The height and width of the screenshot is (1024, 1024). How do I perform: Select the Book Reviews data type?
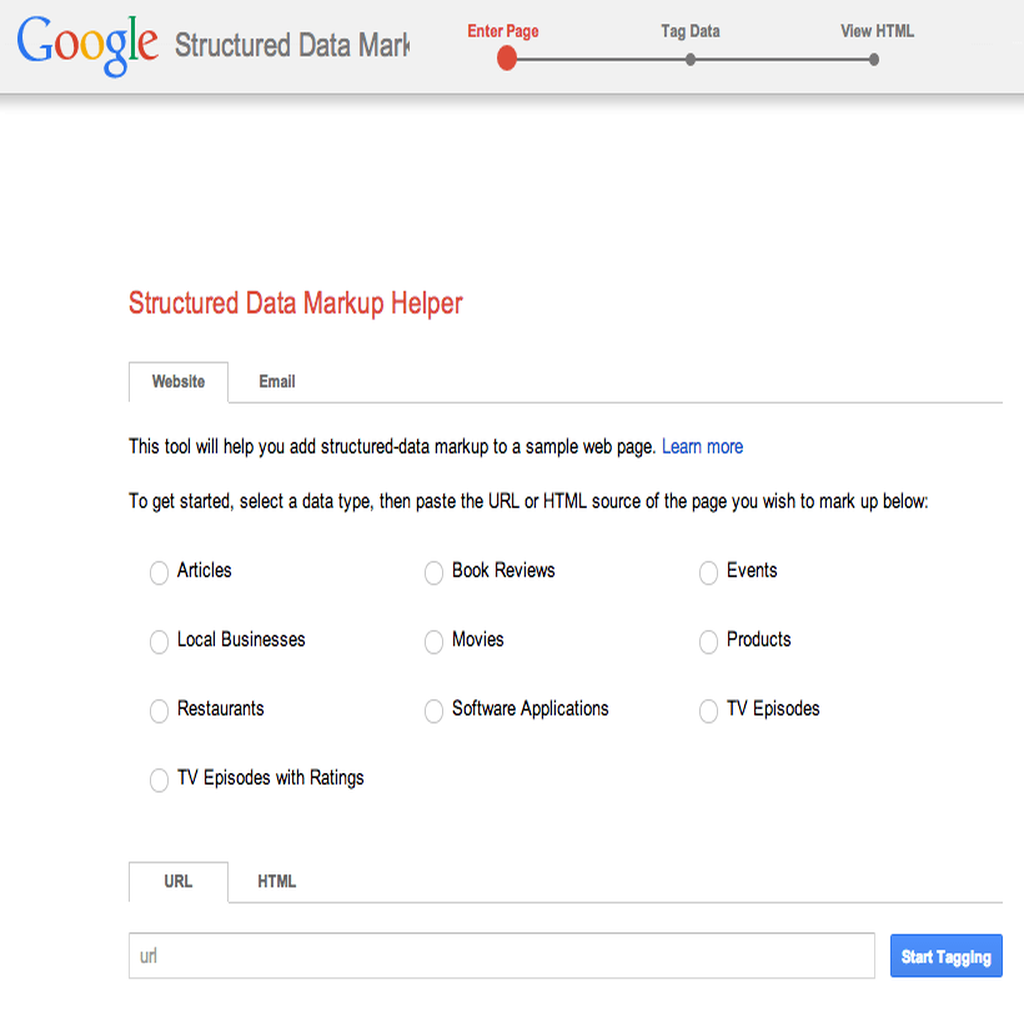pyautogui.click(x=434, y=573)
